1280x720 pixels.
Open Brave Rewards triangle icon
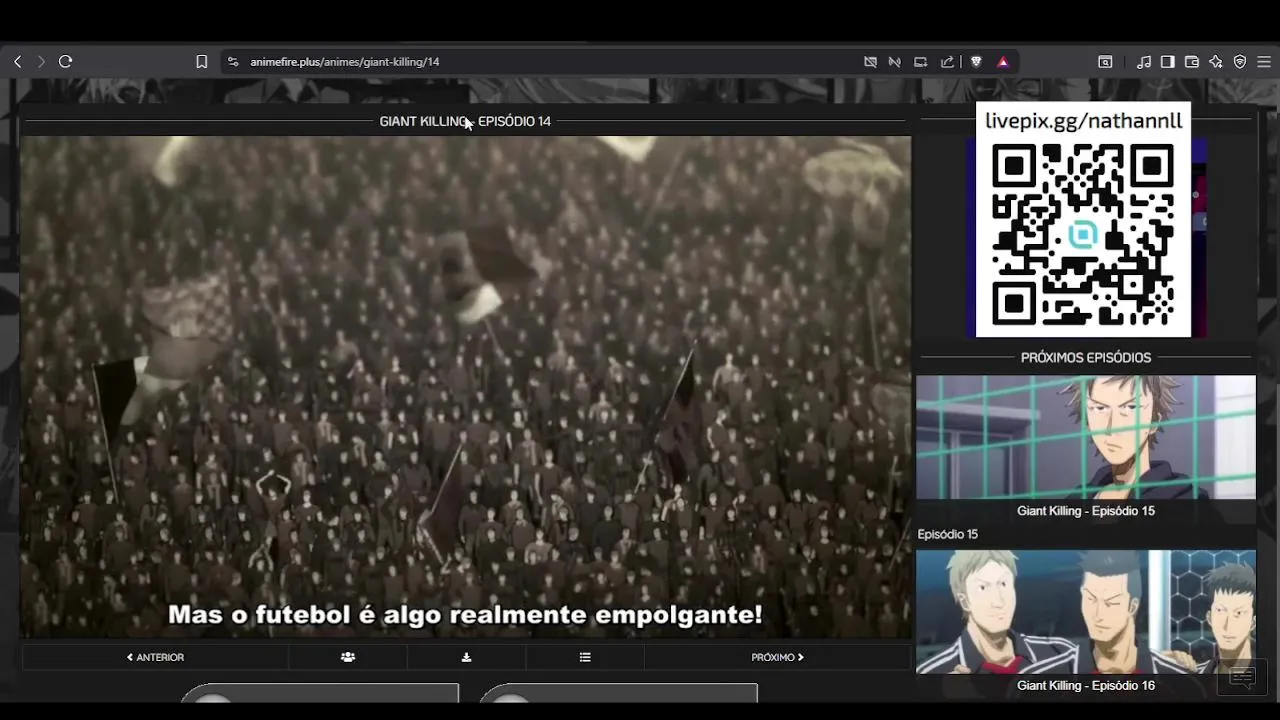(x=1003, y=62)
